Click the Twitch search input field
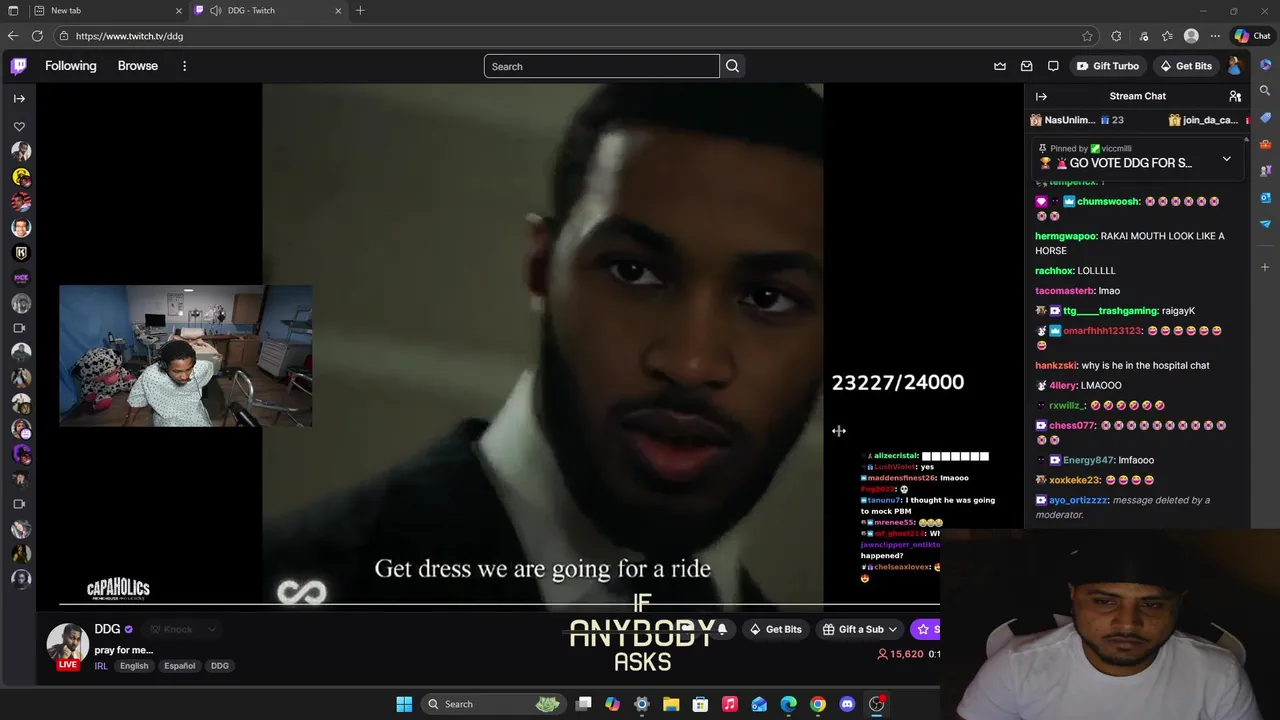Viewport: 1280px width, 720px height. (602, 66)
